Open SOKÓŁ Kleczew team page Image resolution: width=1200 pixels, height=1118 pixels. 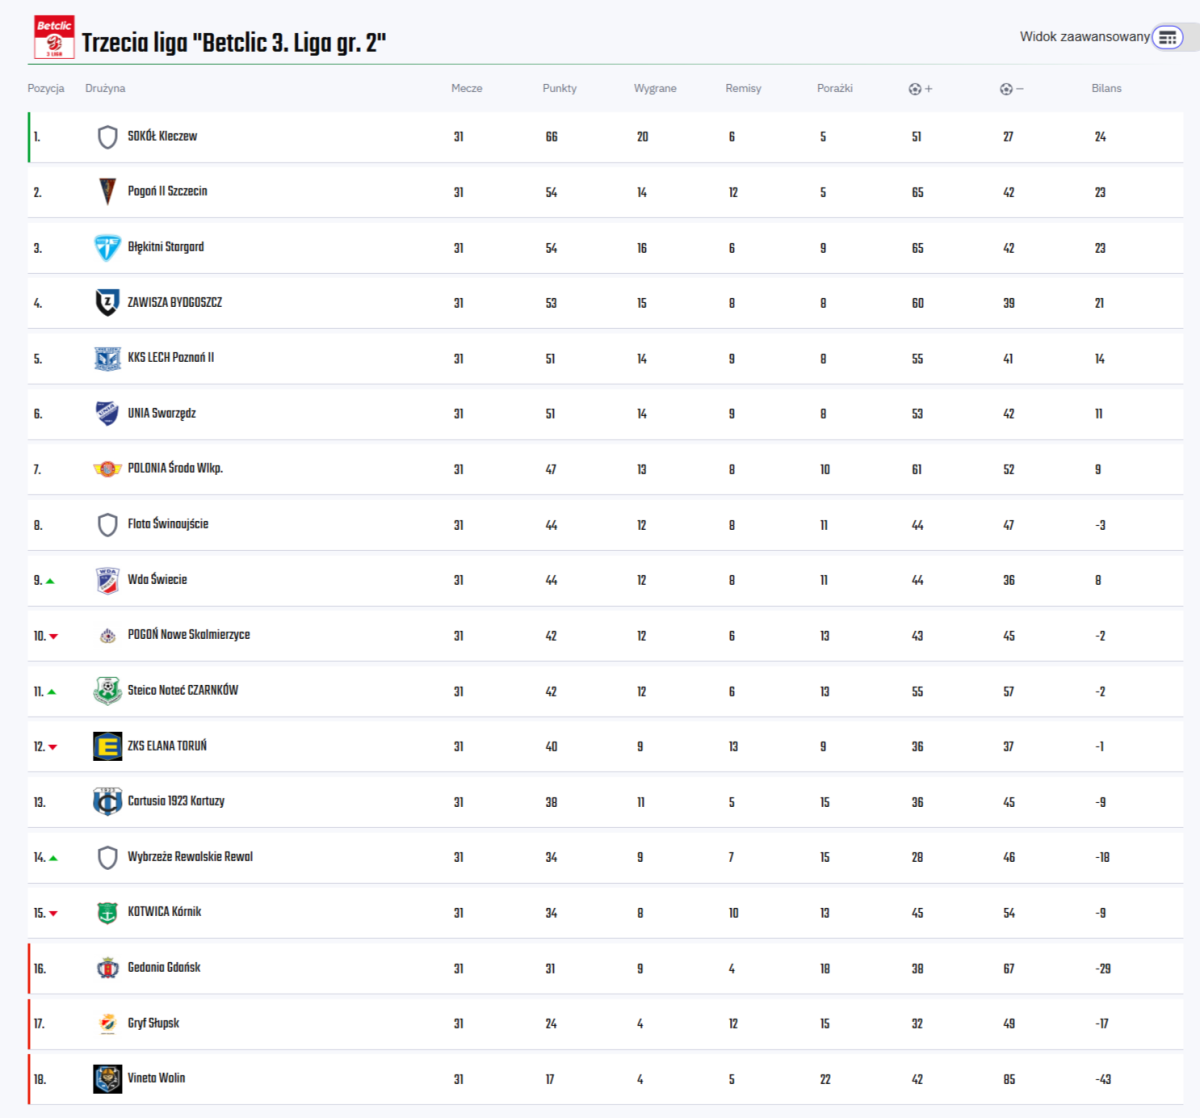click(x=162, y=136)
